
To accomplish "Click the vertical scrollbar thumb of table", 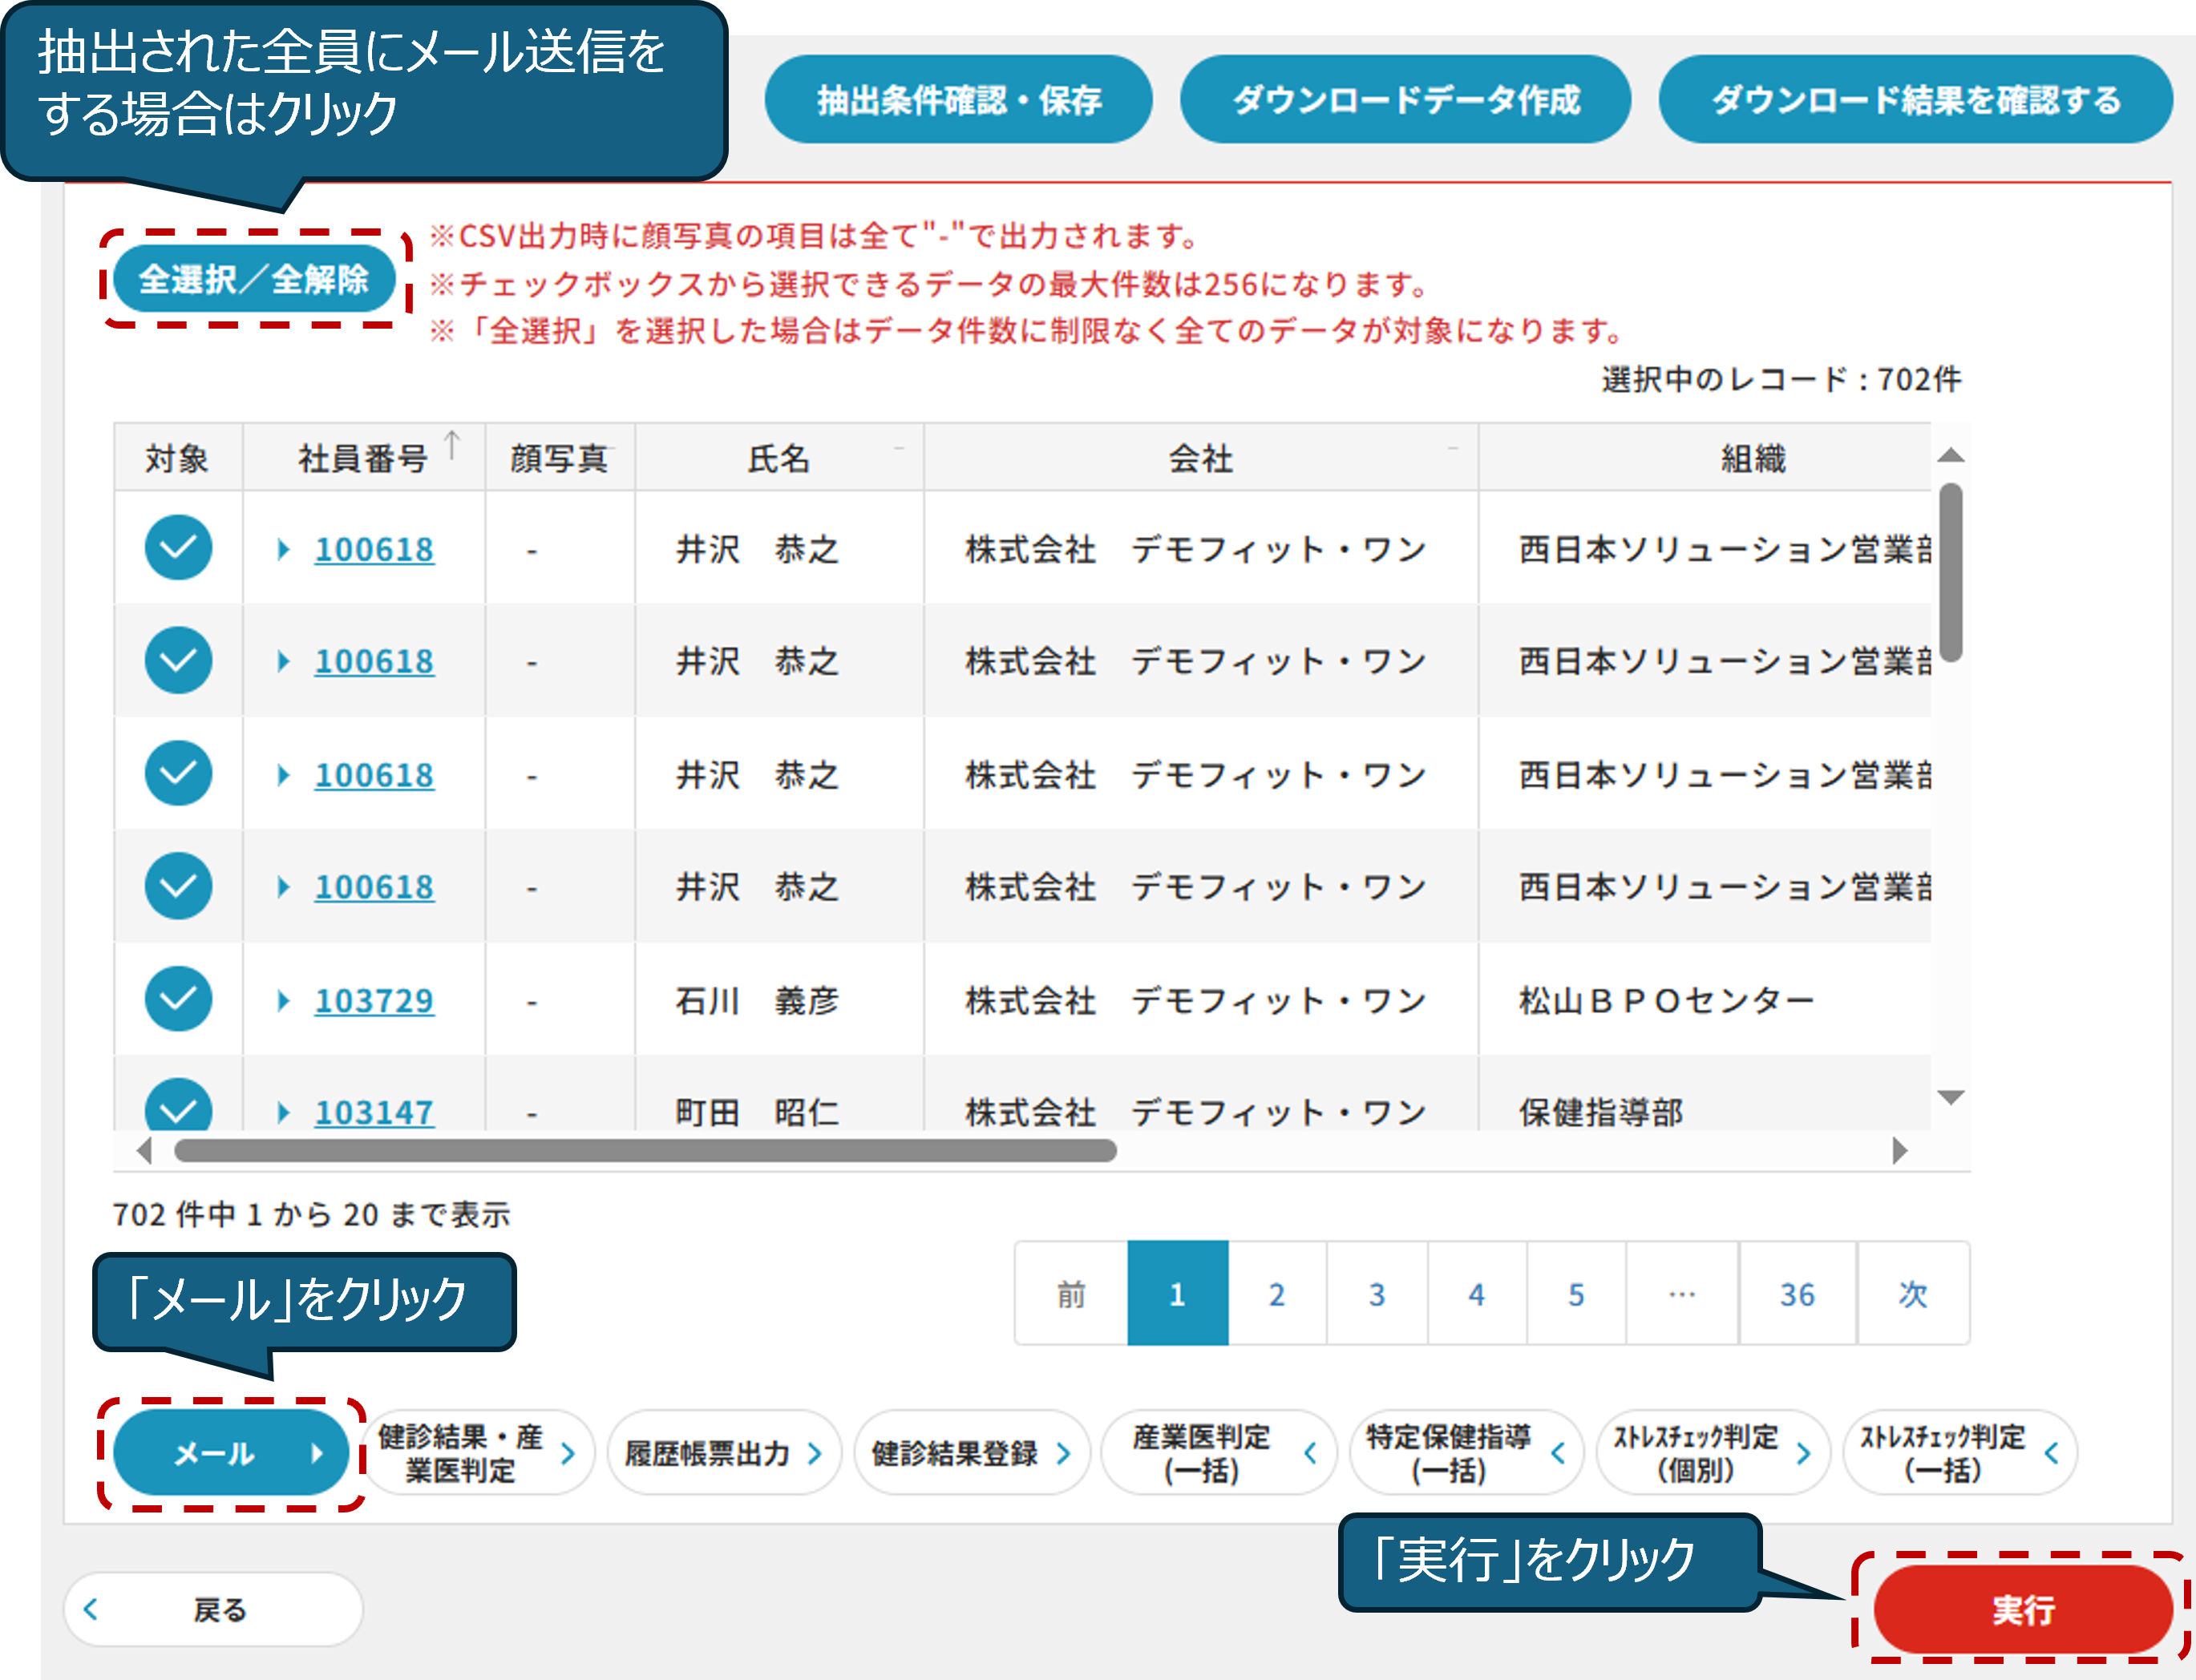I will pos(1950,572).
